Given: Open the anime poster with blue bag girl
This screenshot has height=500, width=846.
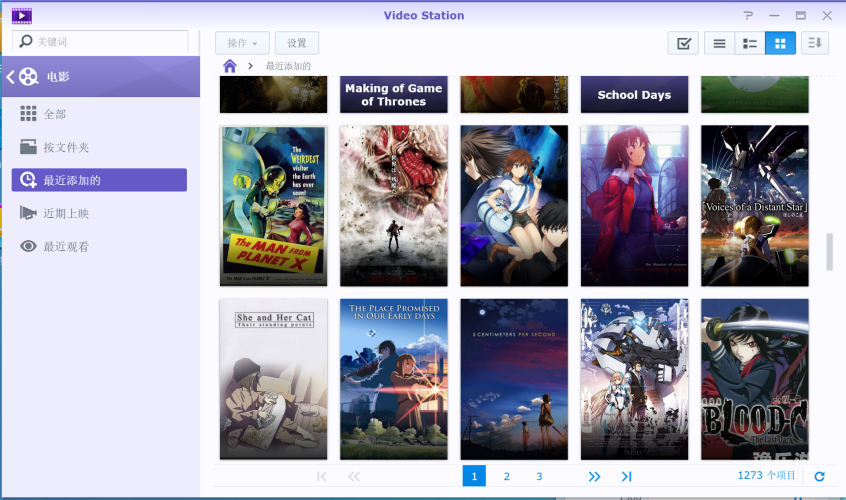Looking at the screenshot, I should coord(514,206).
